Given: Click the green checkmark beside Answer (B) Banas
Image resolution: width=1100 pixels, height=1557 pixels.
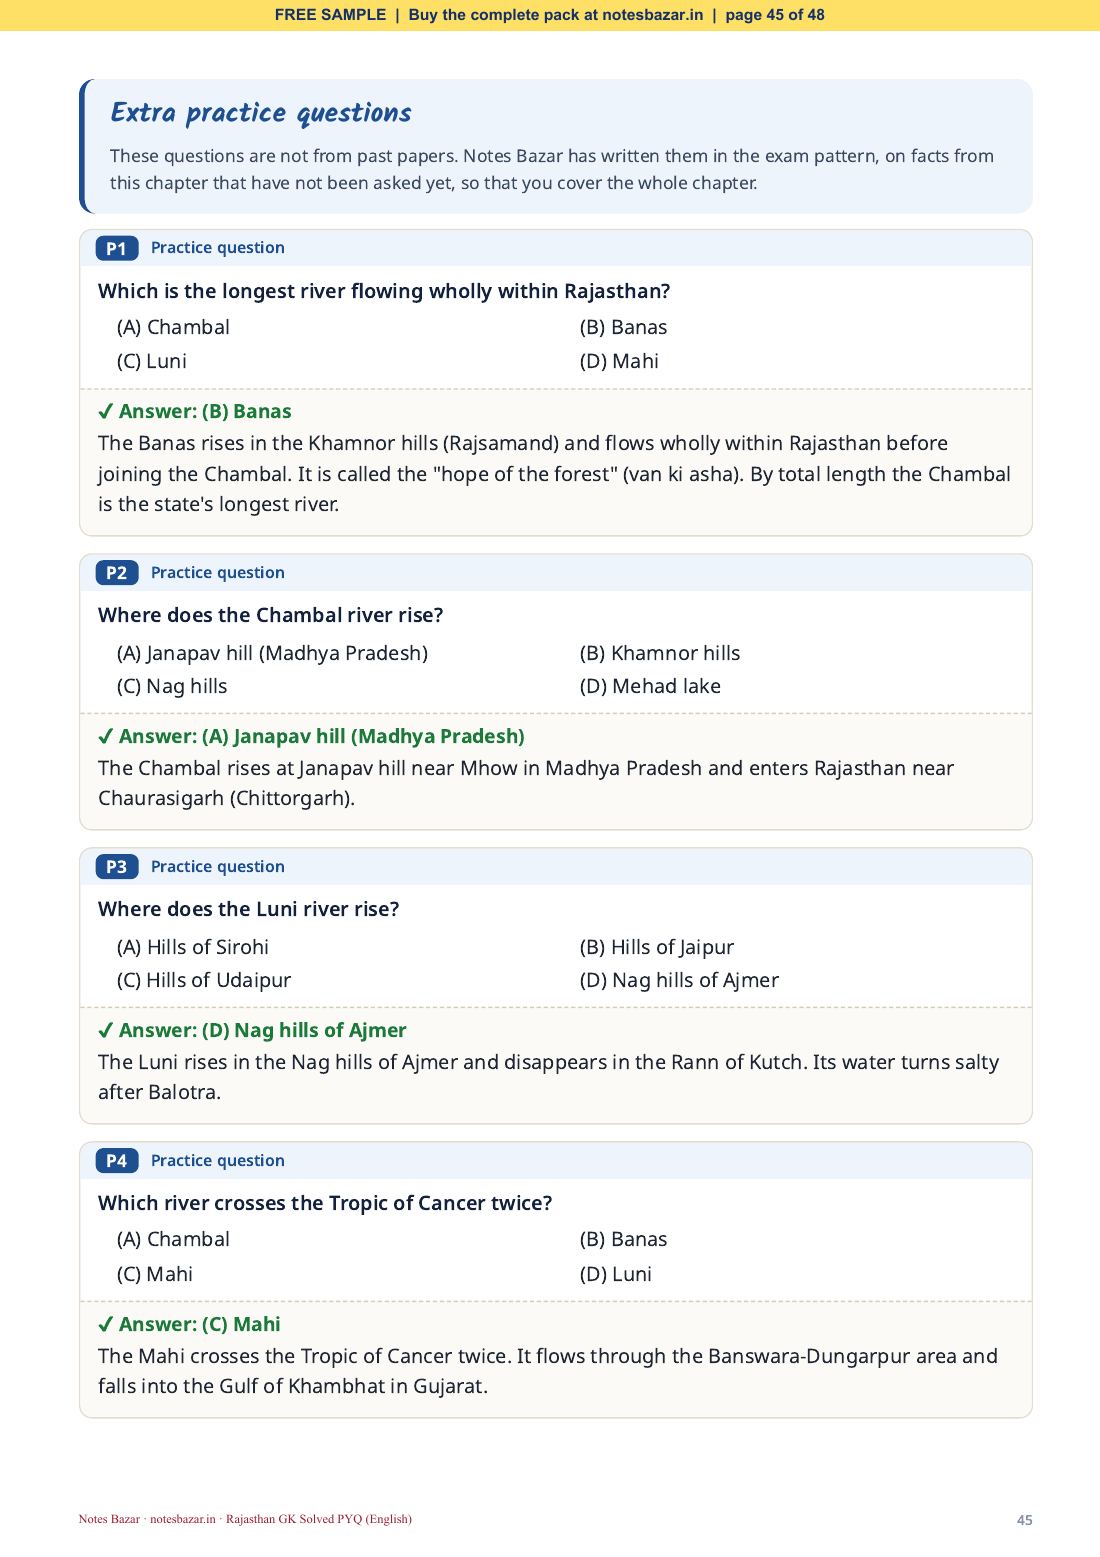Looking at the screenshot, I should click(106, 412).
